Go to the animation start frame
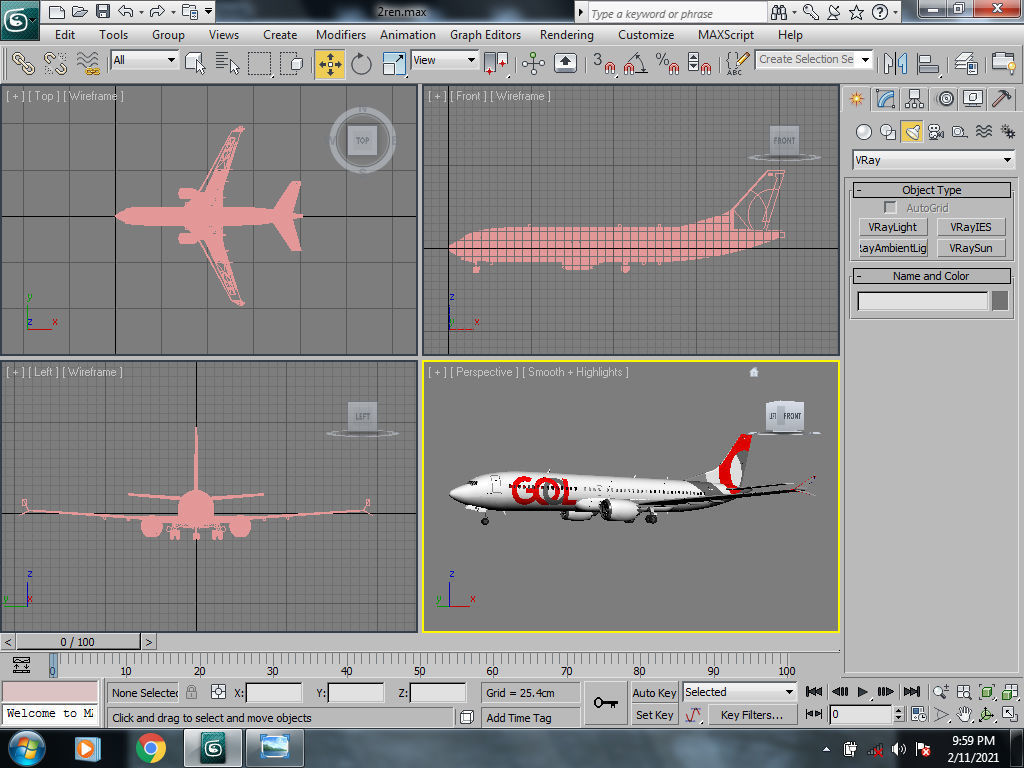The width and height of the screenshot is (1024, 768). coord(814,692)
